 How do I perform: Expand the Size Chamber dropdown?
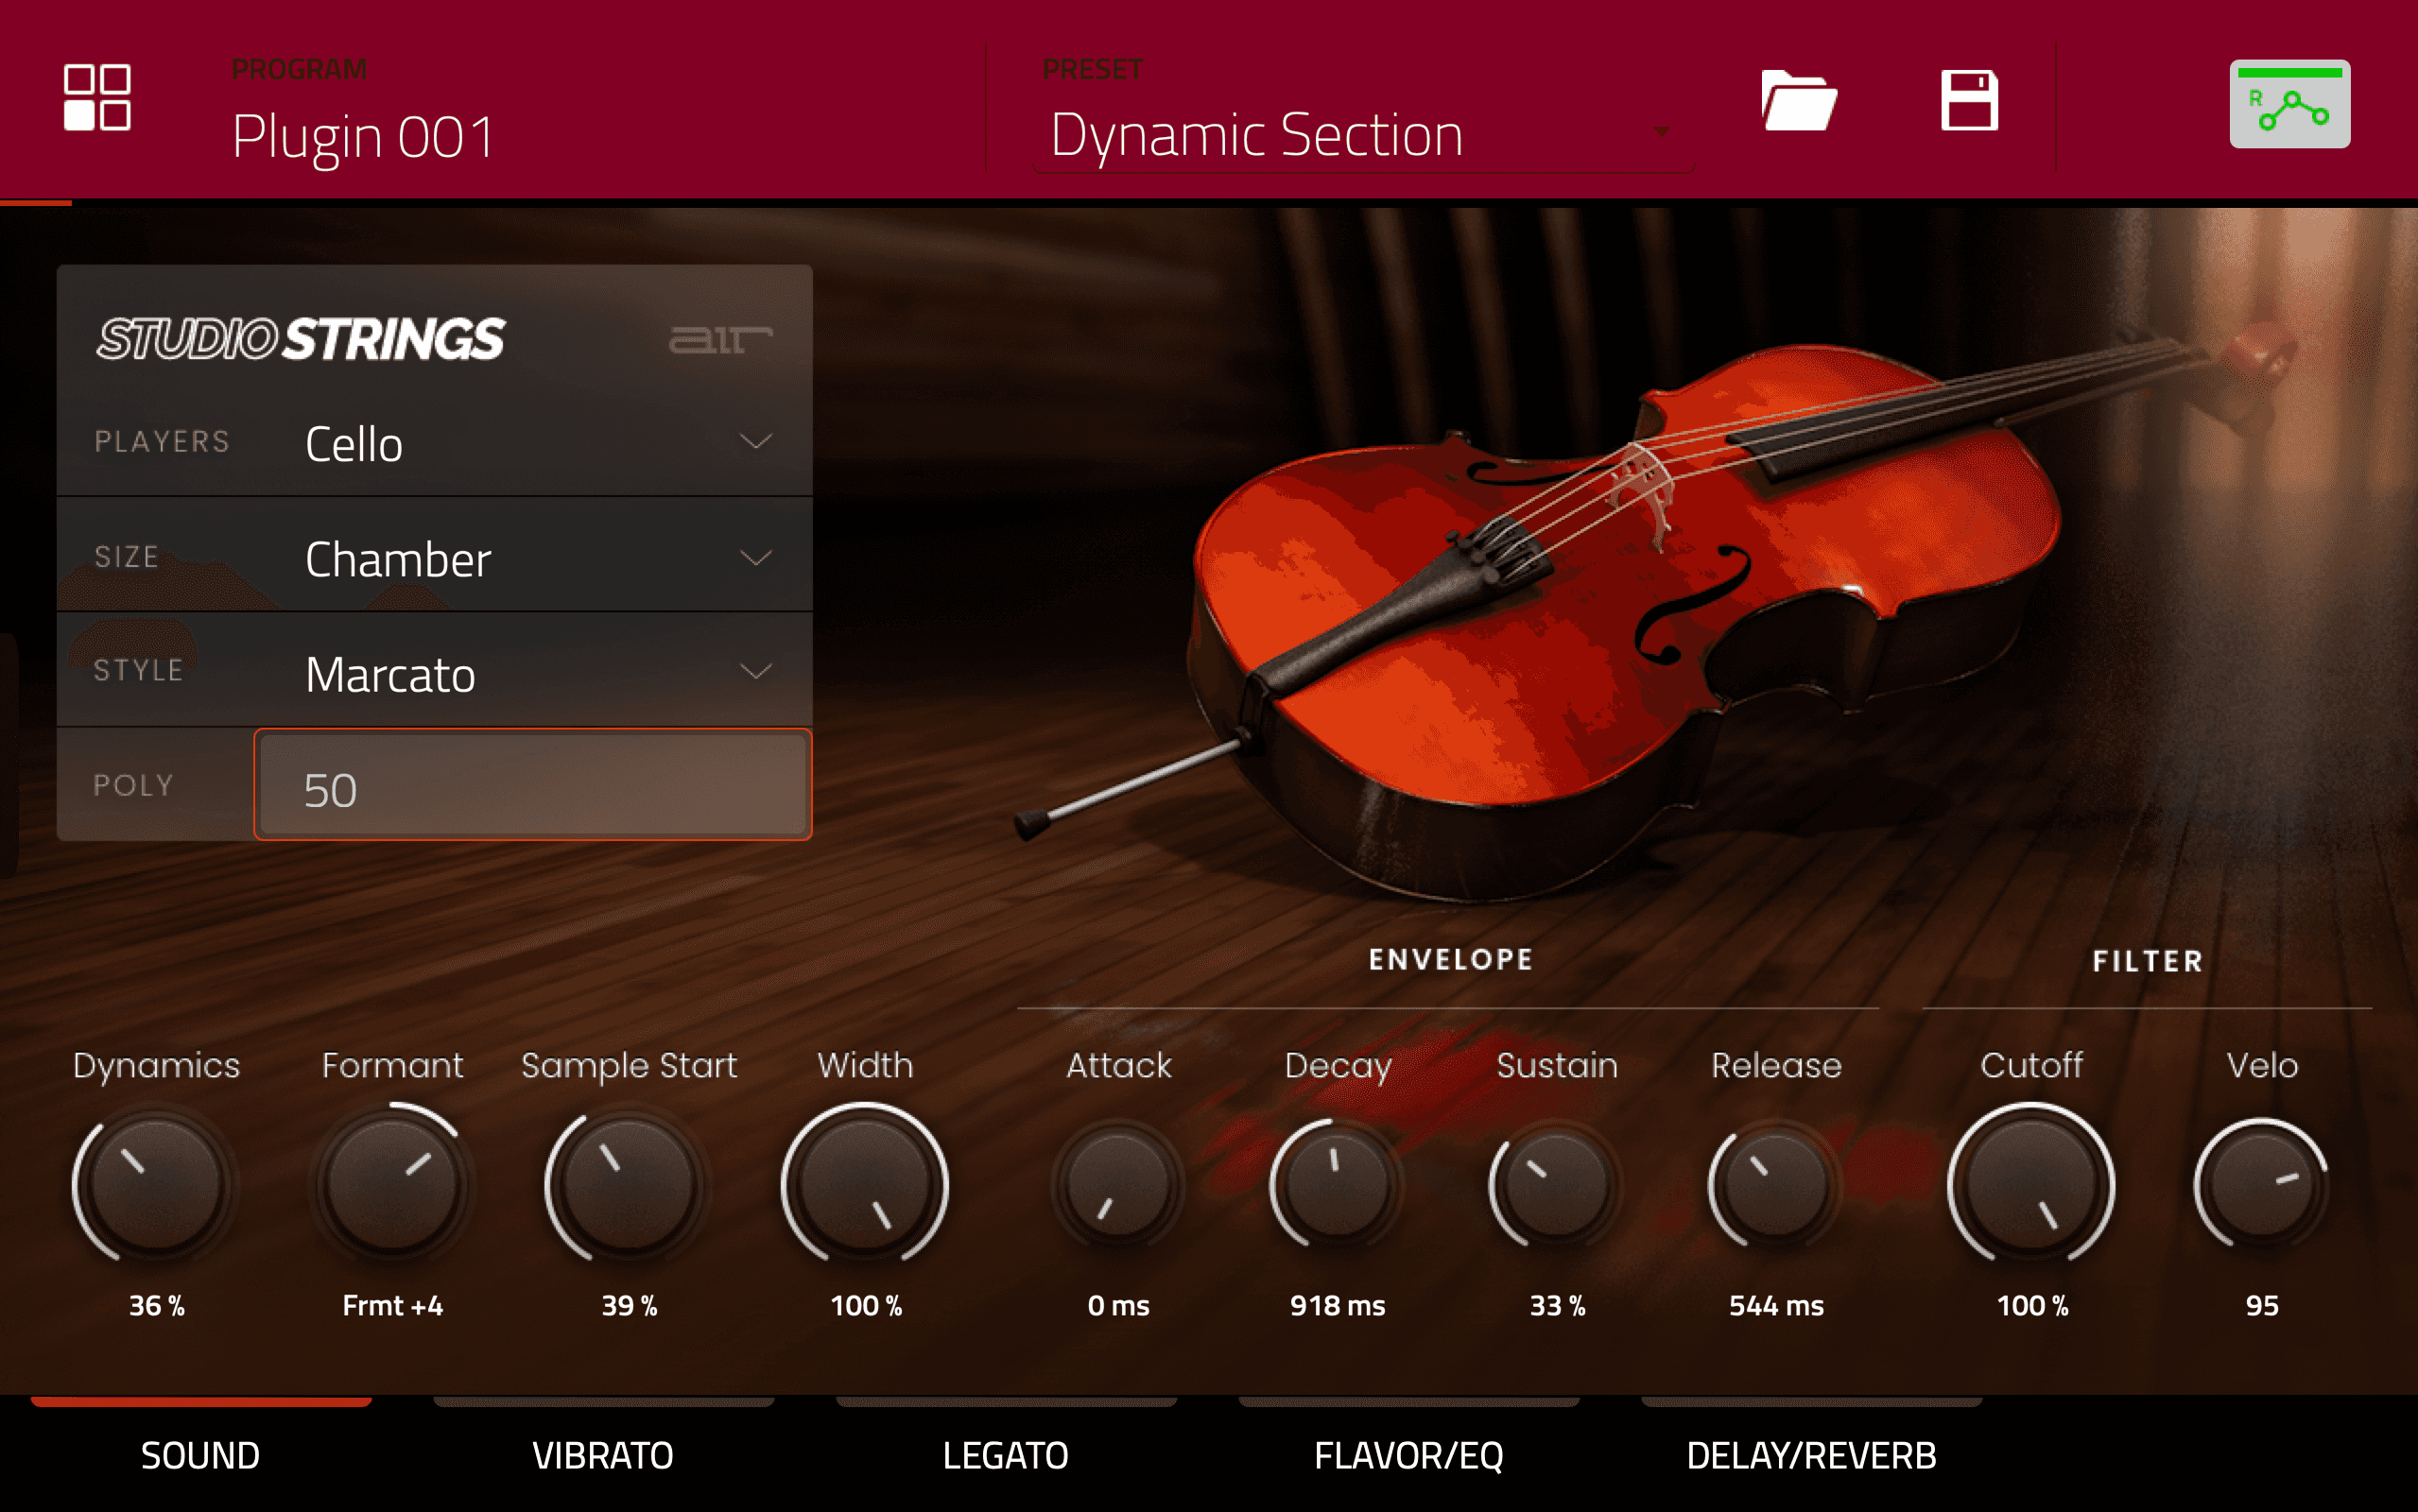pos(535,558)
